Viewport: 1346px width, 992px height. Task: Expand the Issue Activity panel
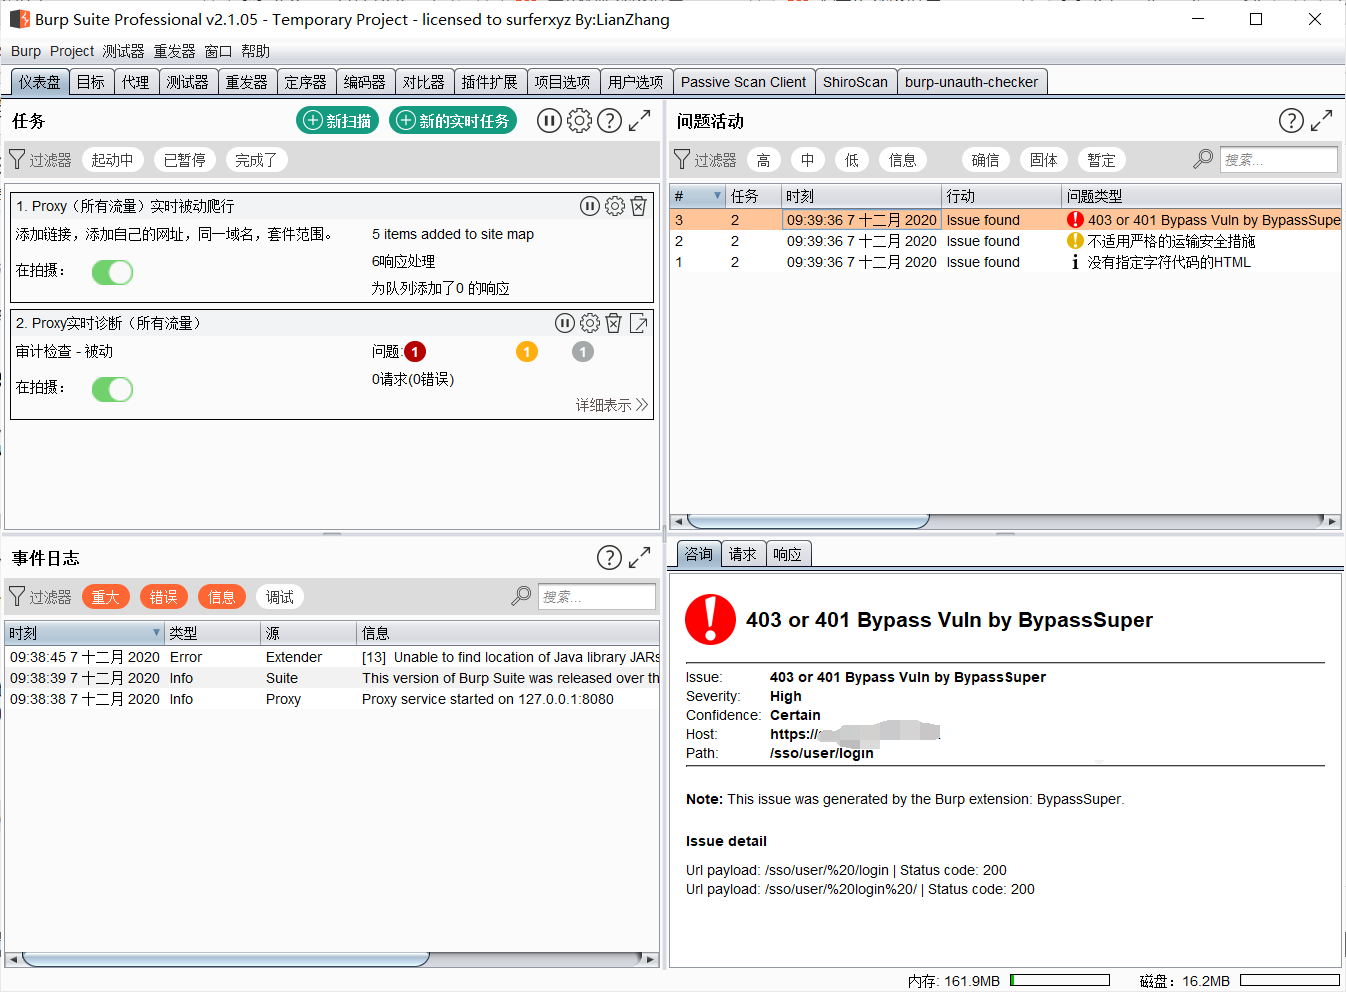click(x=1322, y=121)
